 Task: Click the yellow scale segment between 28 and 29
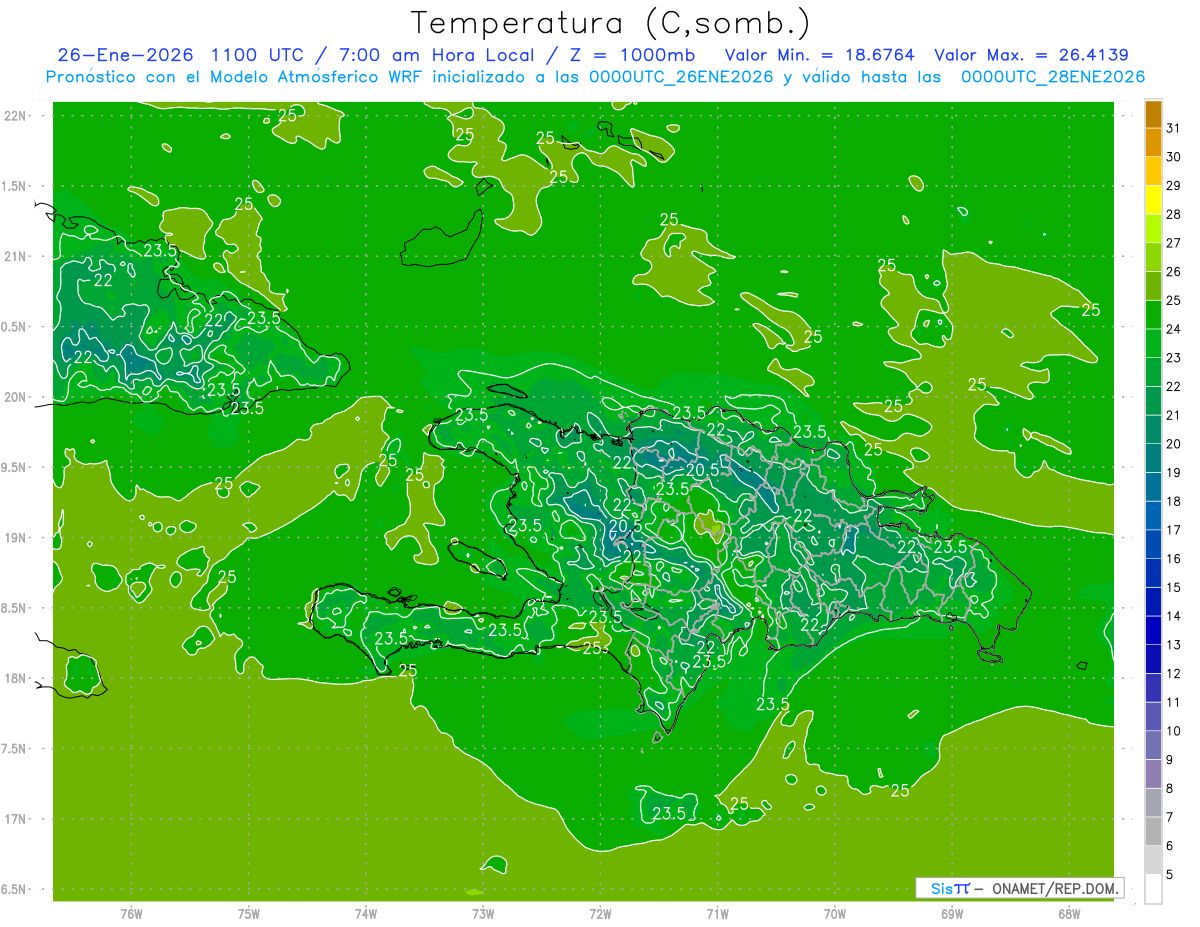coord(1153,200)
